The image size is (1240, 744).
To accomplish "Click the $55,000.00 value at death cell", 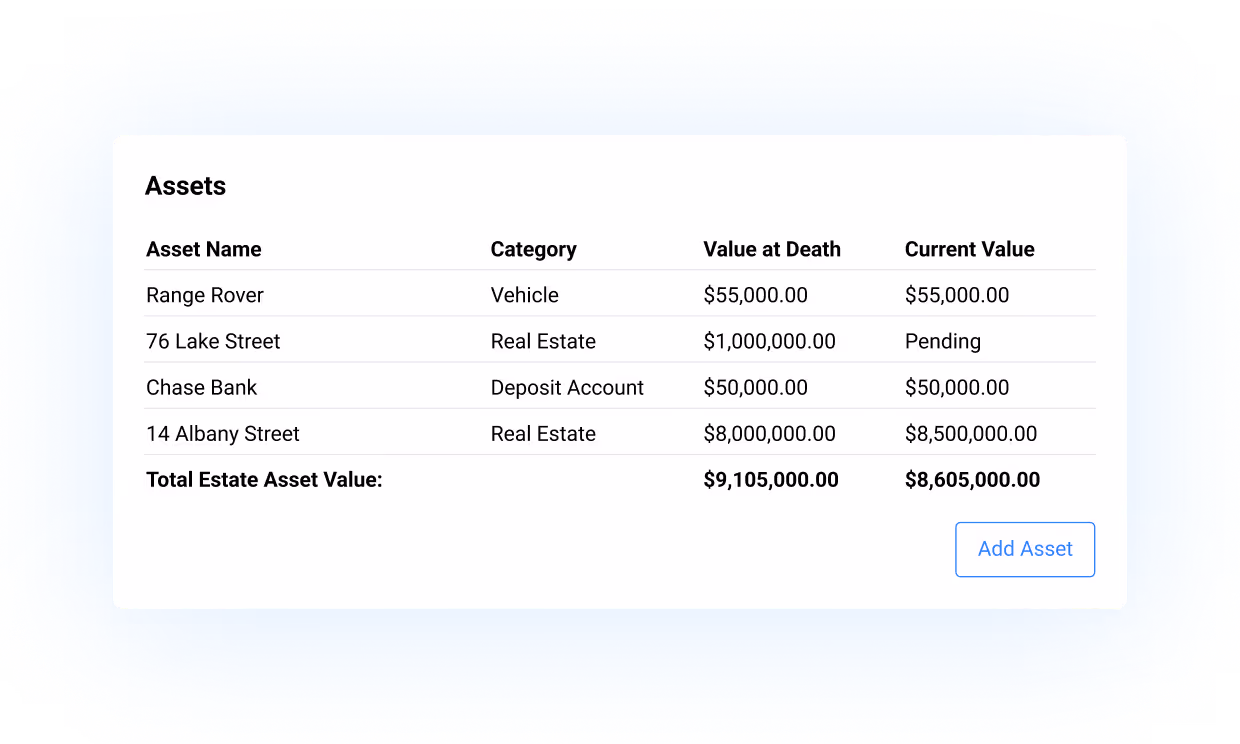I will [x=756, y=295].
